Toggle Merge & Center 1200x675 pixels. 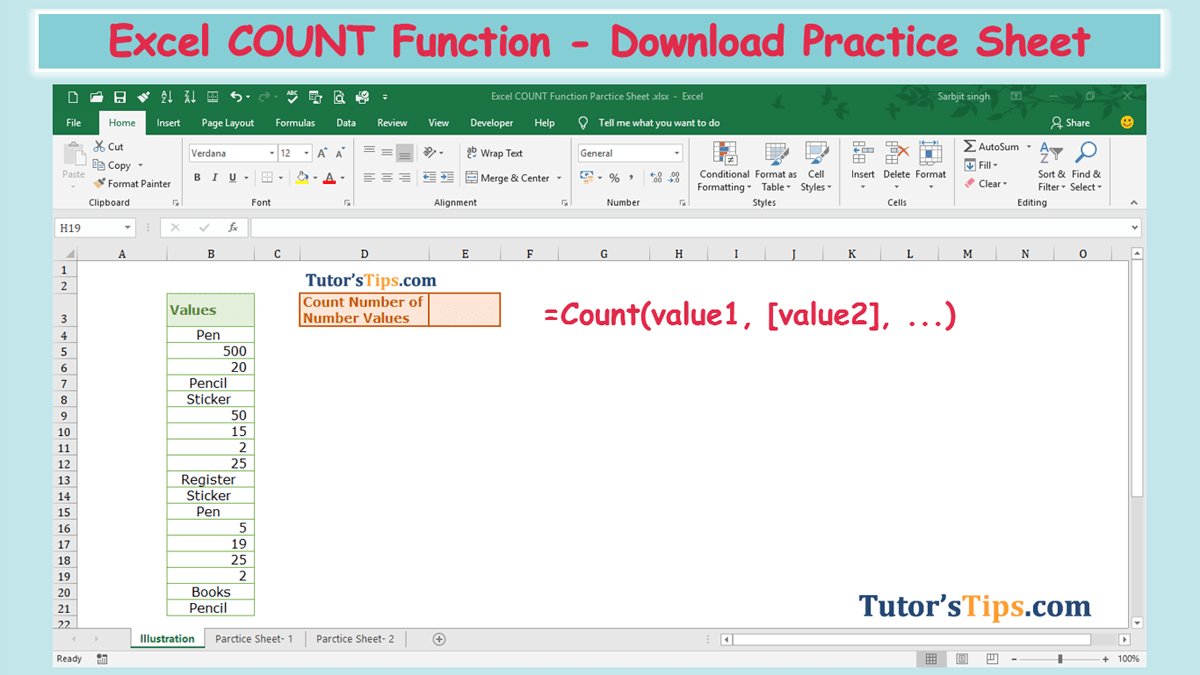[x=508, y=178]
